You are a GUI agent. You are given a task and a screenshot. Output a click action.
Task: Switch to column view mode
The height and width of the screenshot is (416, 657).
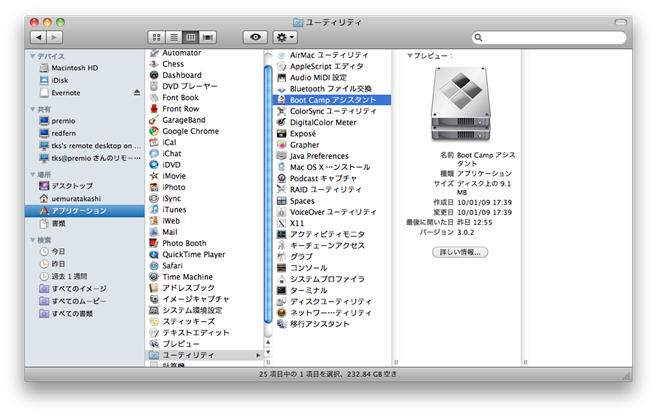pyautogui.click(x=190, y=37)
